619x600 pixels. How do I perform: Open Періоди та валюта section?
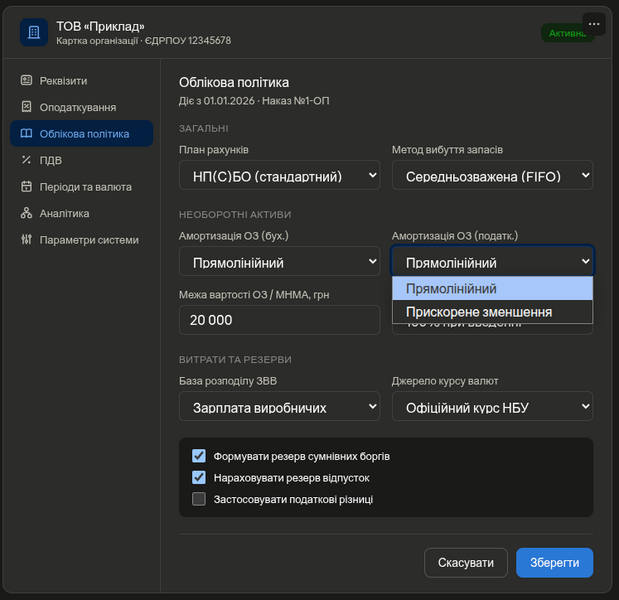[82, 186]
